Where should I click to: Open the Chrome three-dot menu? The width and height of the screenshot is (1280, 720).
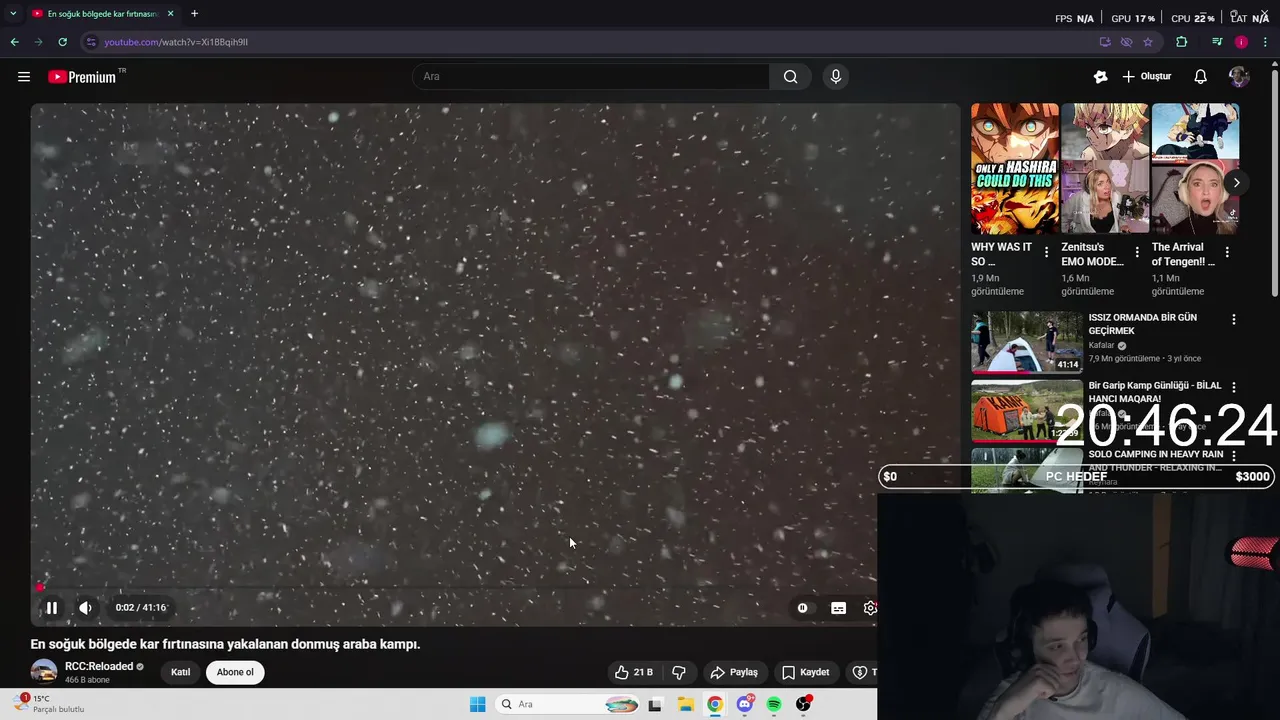[1265, 42]
